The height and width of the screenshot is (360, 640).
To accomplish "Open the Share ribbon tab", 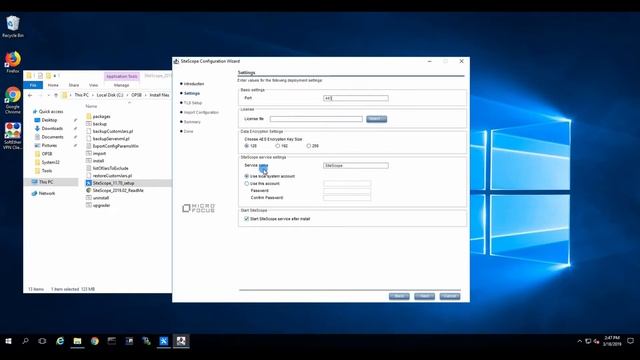I will click(x=74, y=85).
